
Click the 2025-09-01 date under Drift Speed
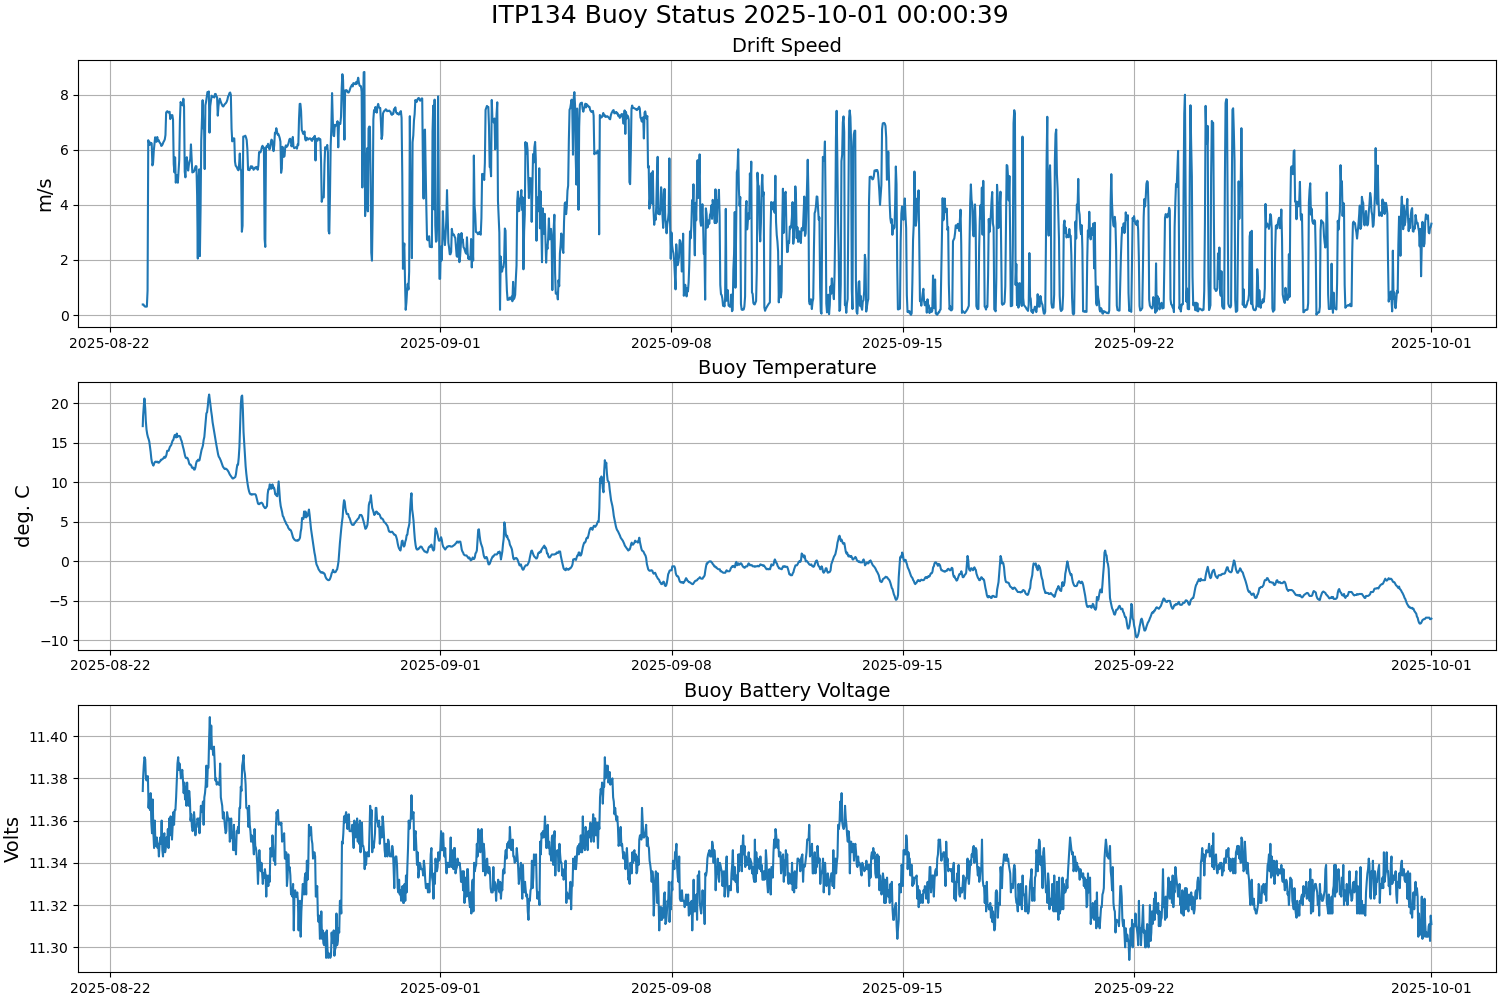[440, 343]
